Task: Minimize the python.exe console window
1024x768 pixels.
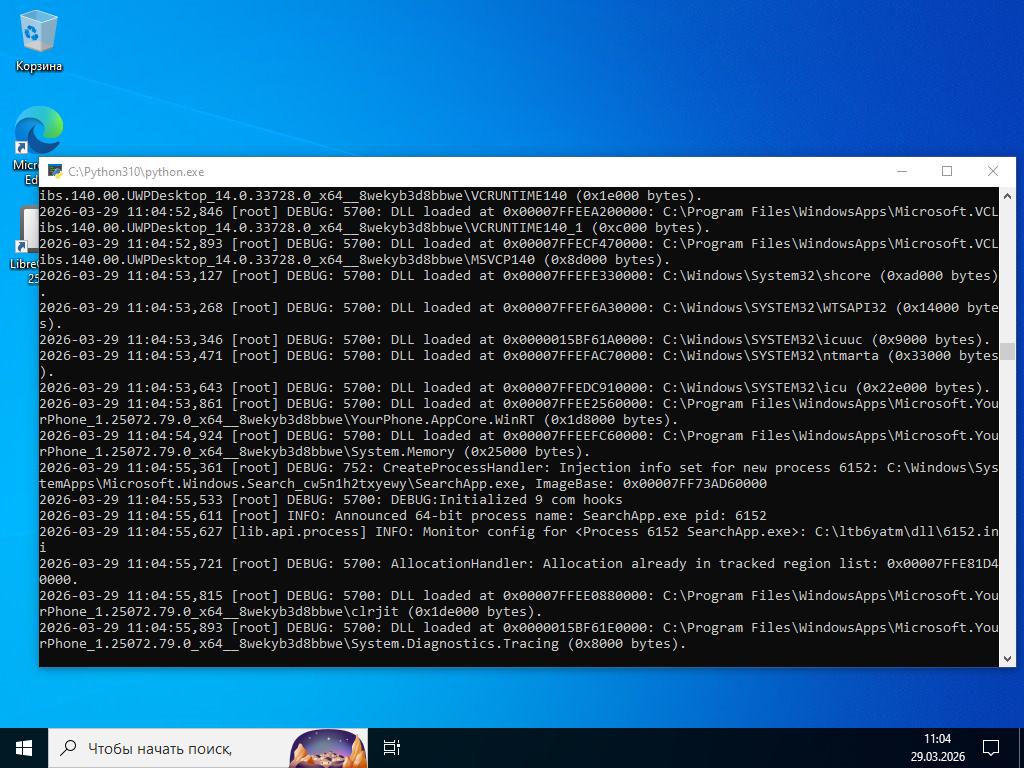Action: click(901, 171)
